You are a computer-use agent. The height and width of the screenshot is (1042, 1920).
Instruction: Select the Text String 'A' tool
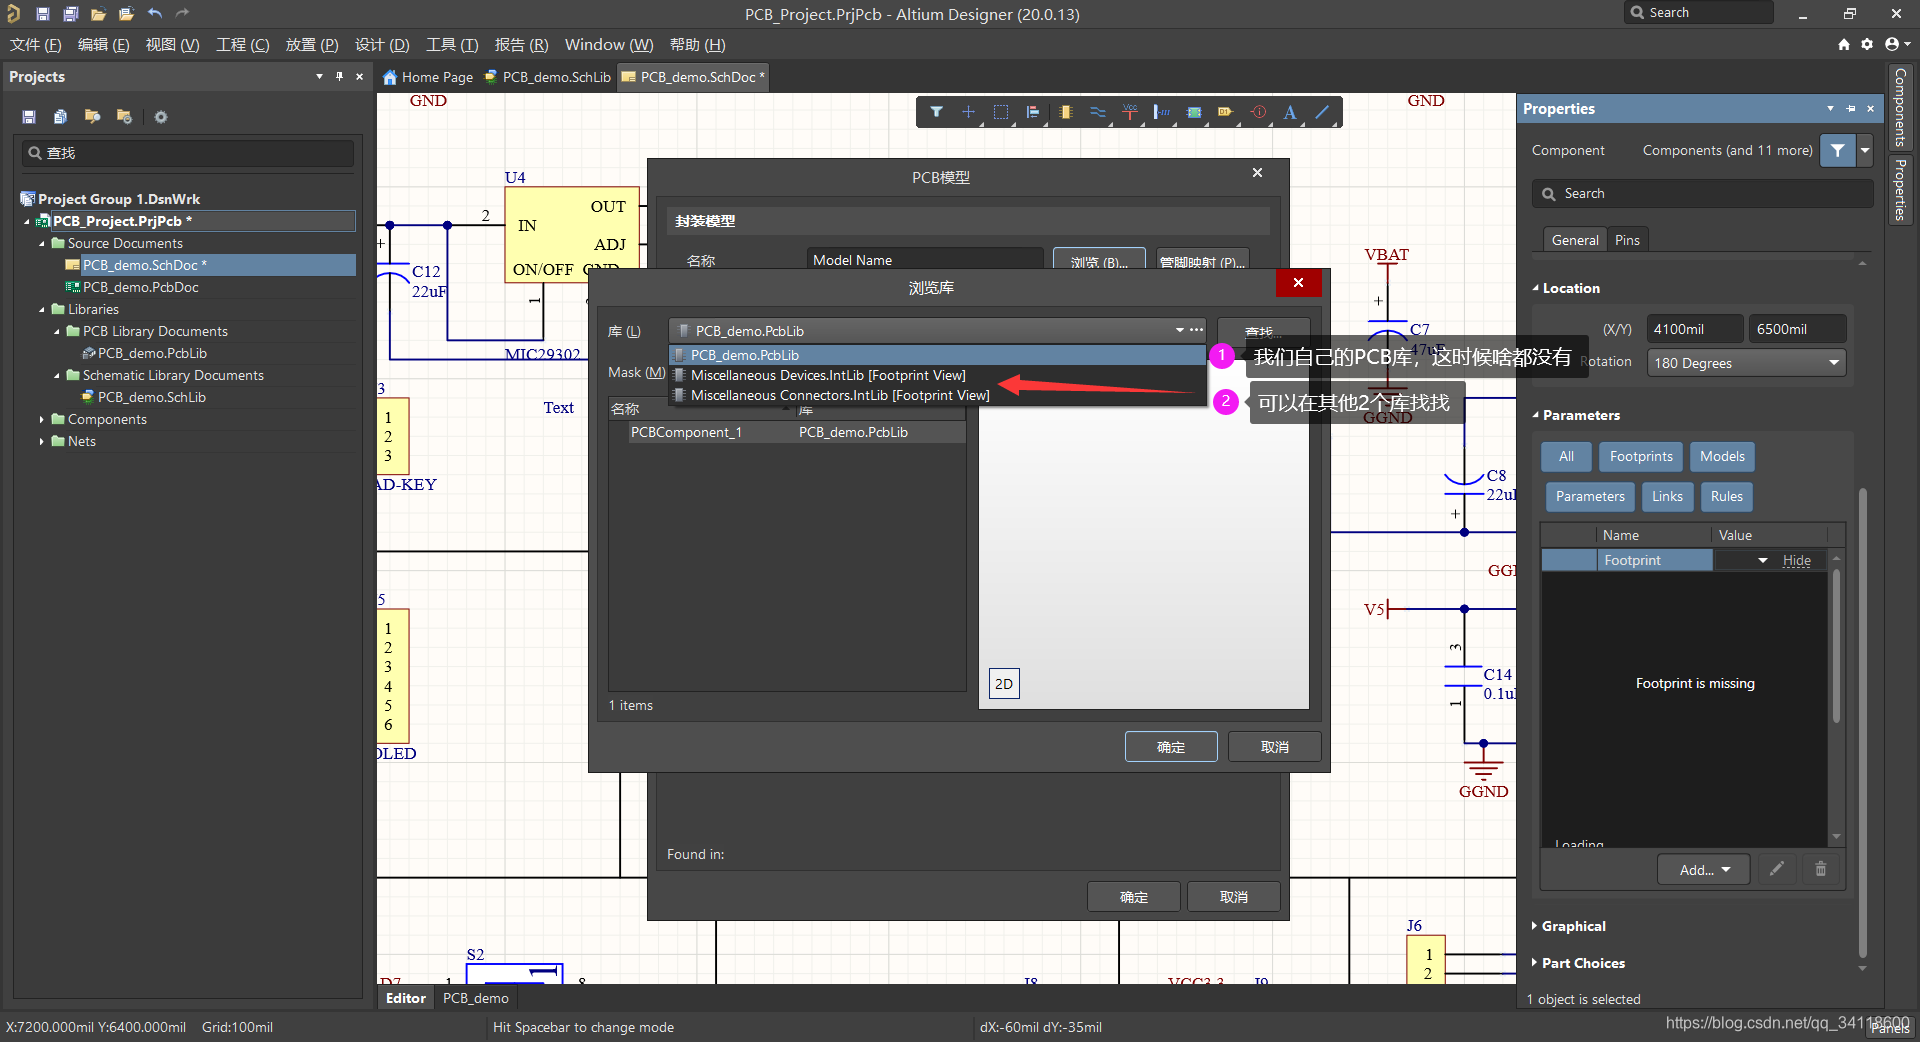coord(1290,112)
